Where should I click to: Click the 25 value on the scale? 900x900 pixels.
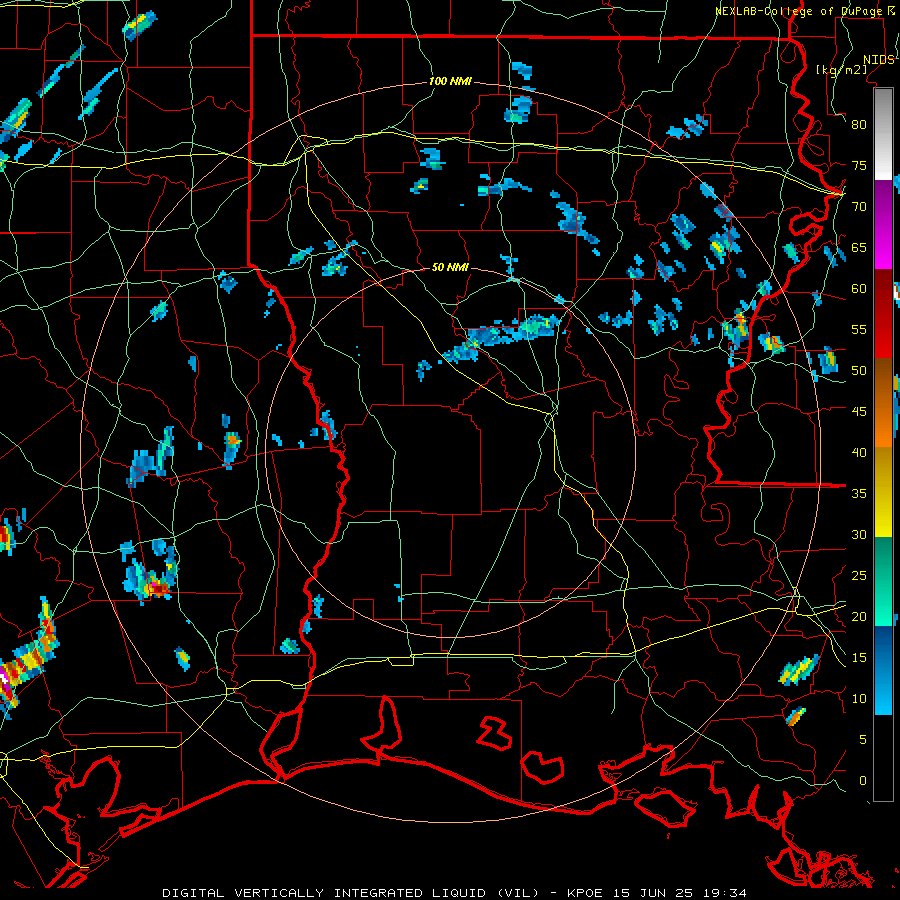tap(859, 576)
